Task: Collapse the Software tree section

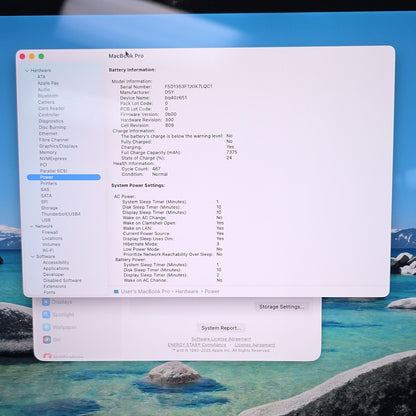Action: click(x=33, y=257)
